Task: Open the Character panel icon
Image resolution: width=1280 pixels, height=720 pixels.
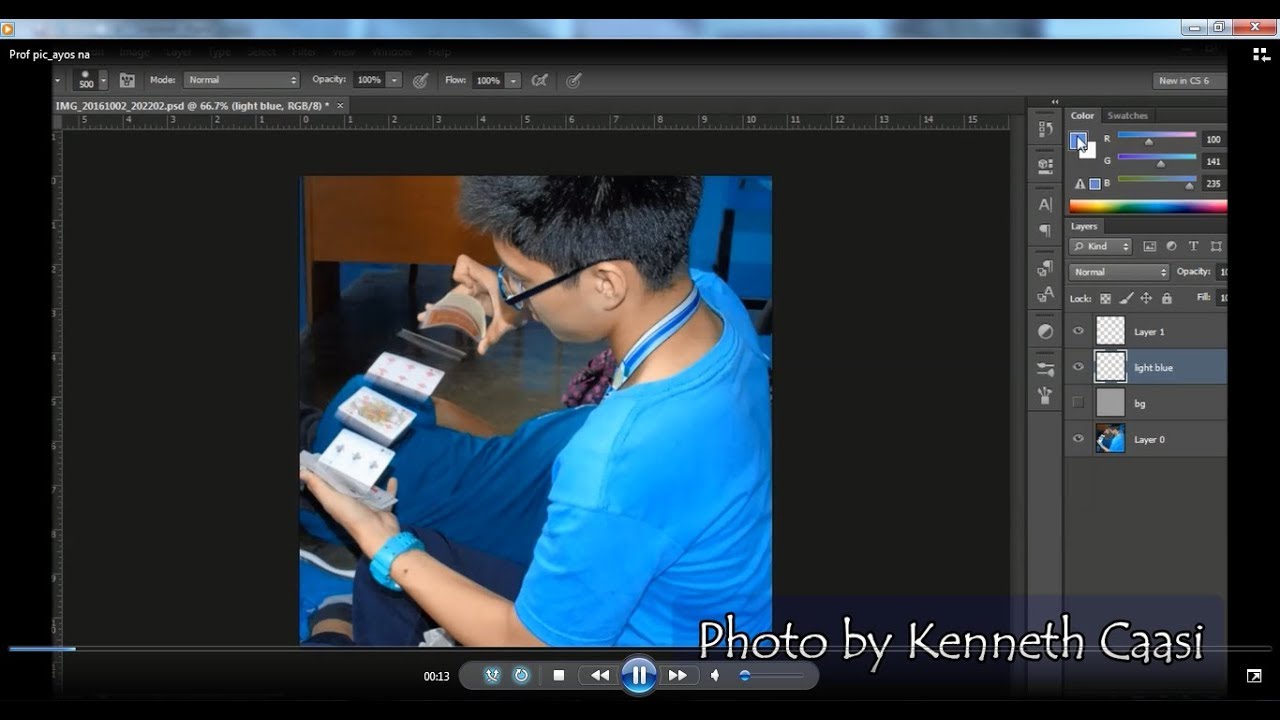Action: 1045,204
